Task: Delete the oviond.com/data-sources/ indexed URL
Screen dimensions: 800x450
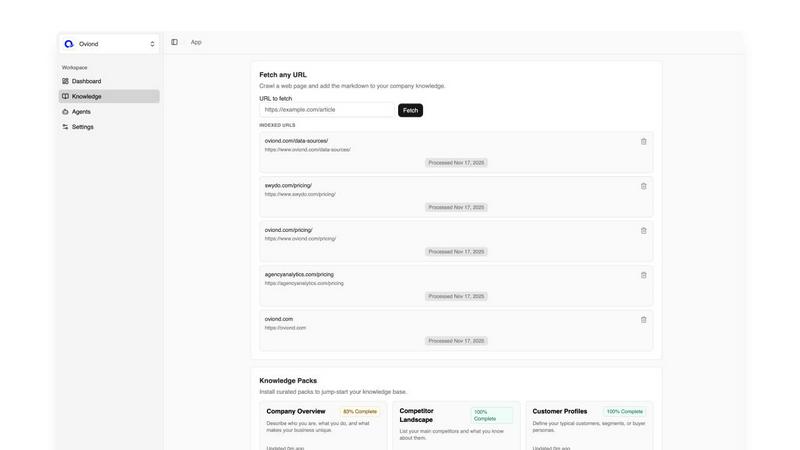Action: 643,141
